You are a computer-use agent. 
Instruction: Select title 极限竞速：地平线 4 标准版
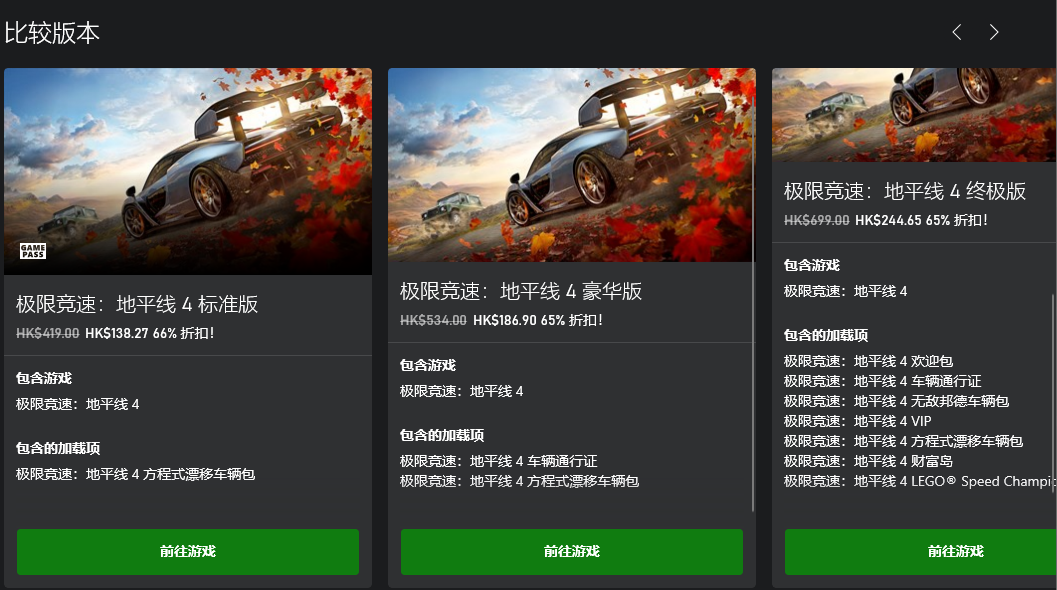(x=137, y=304)
